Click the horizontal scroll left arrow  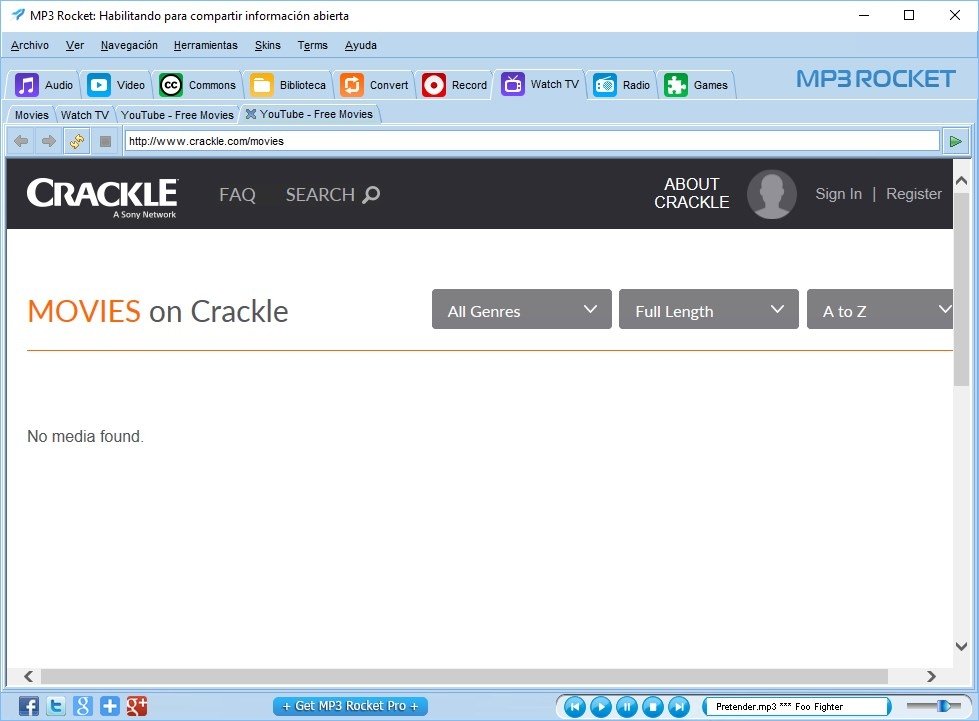pos(29,676)
